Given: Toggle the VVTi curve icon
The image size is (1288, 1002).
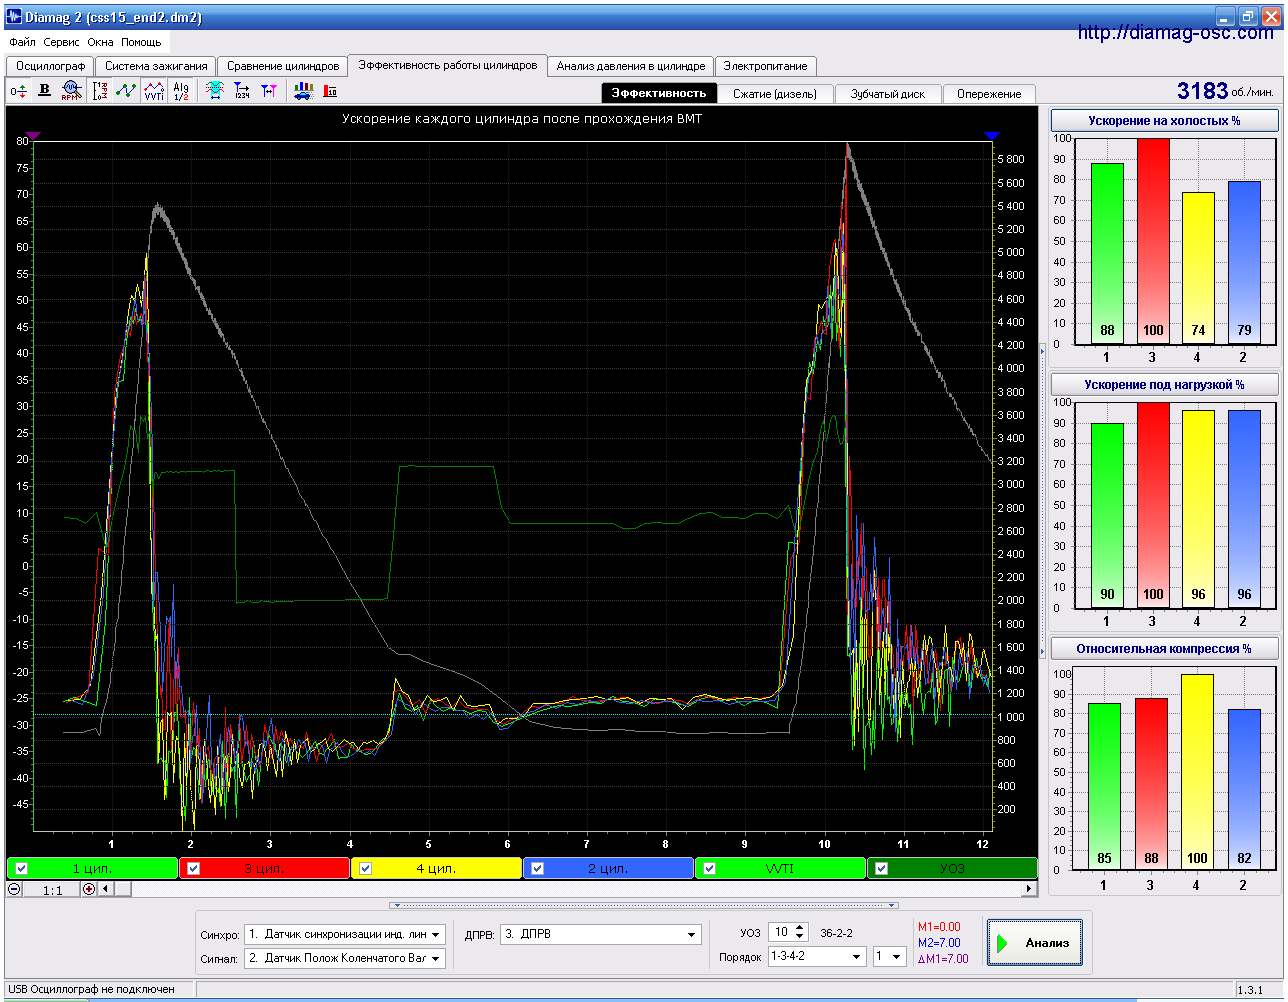Looking at the screenshot, I should click(153, 91).
